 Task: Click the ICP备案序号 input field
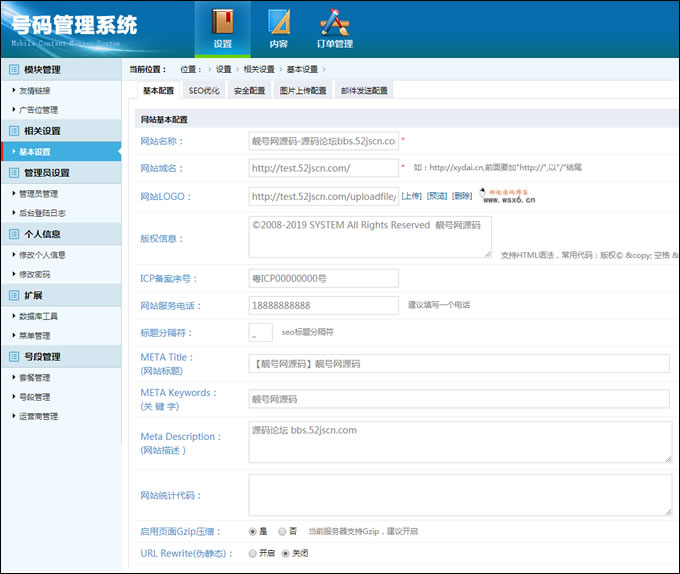tap(323, 278)
